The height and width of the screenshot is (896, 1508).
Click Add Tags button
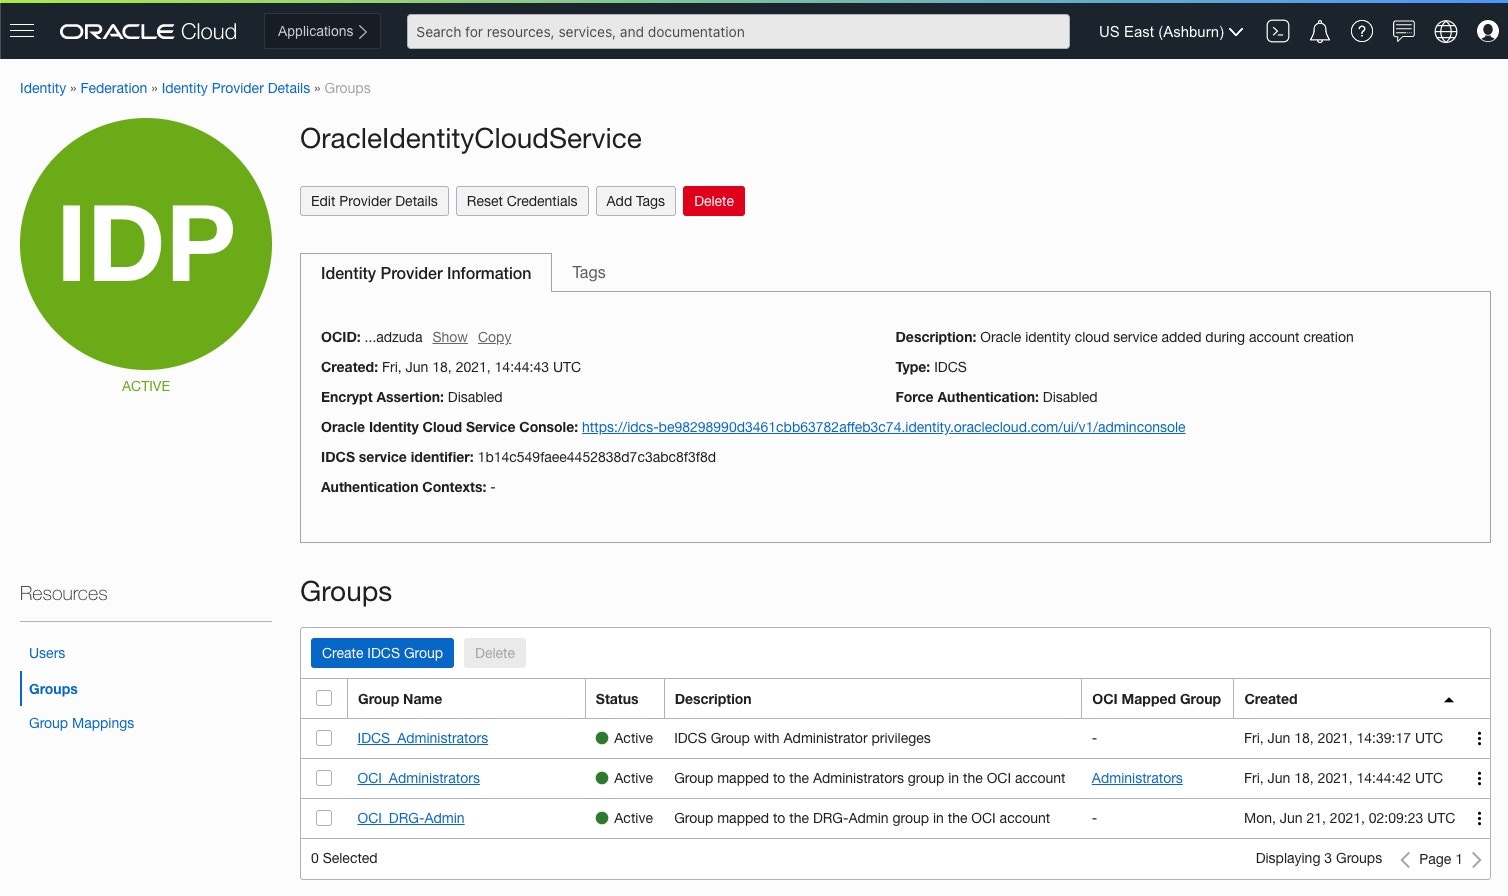click(635, 201)
